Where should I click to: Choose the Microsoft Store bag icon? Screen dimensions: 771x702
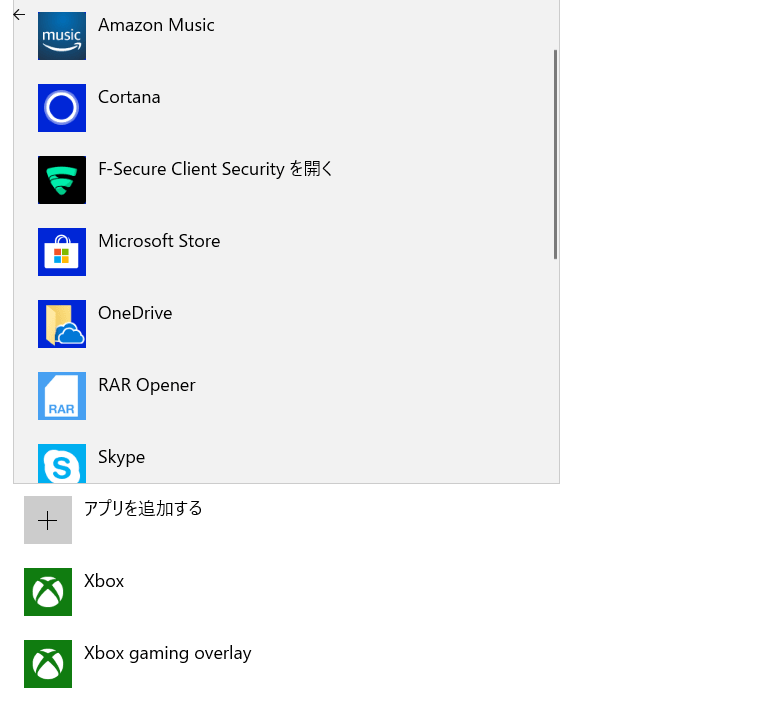click(62, 252)
